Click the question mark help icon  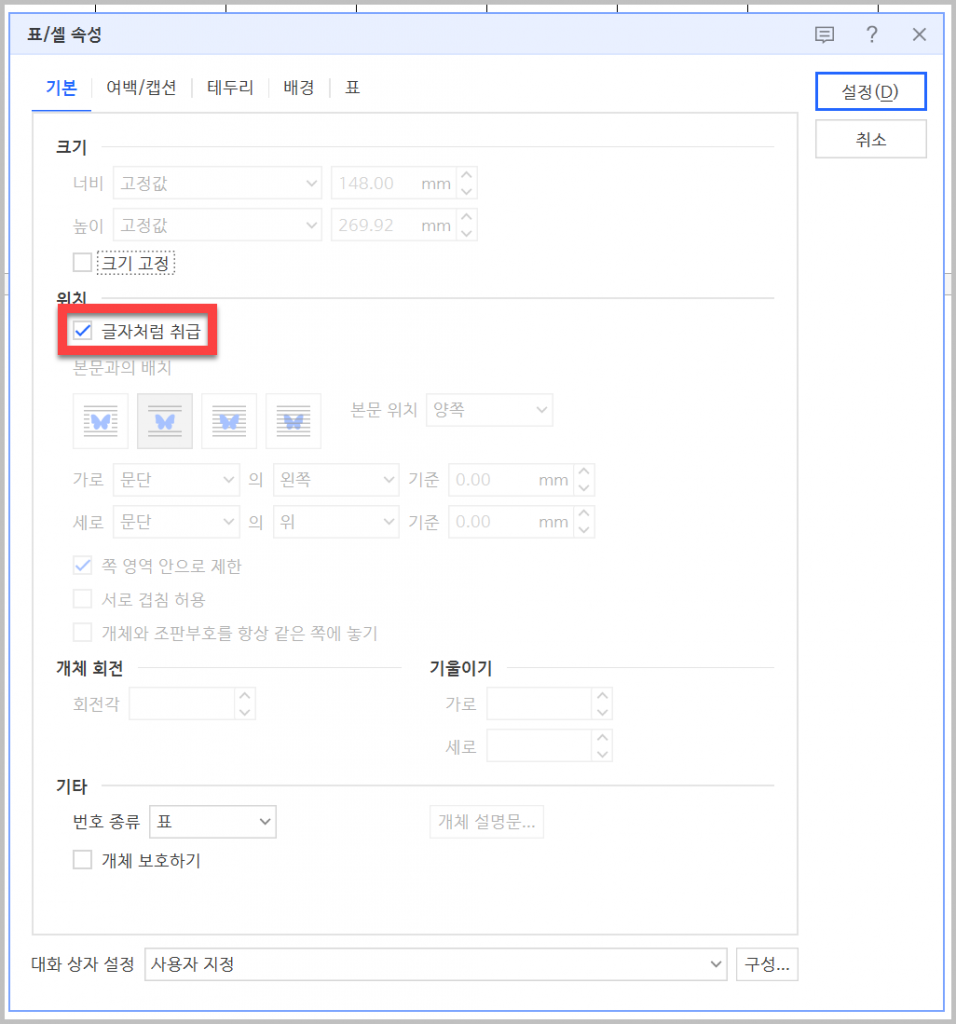point(872,35)
